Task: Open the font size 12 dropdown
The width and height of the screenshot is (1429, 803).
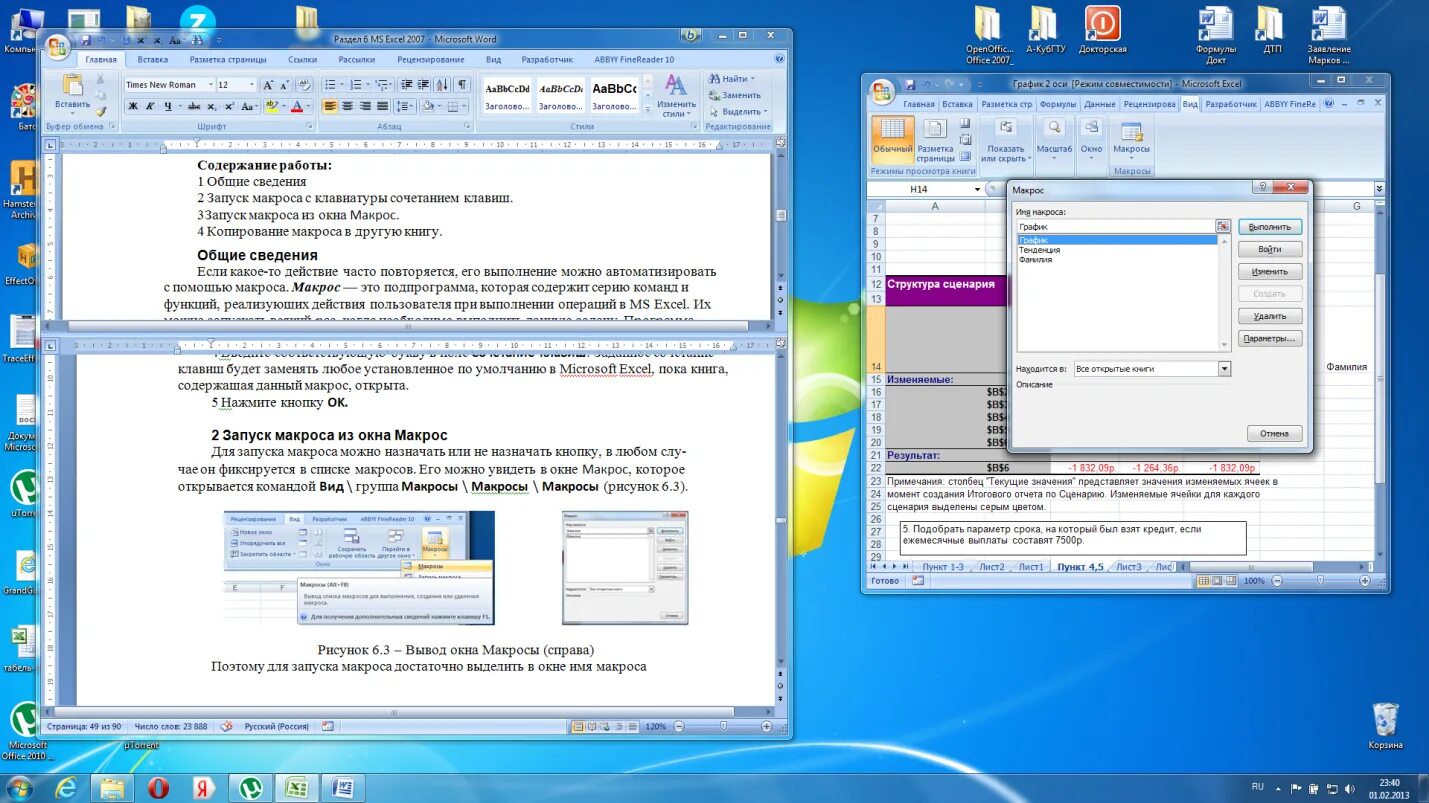Action: pyautogui.click(x=252, y=85)
